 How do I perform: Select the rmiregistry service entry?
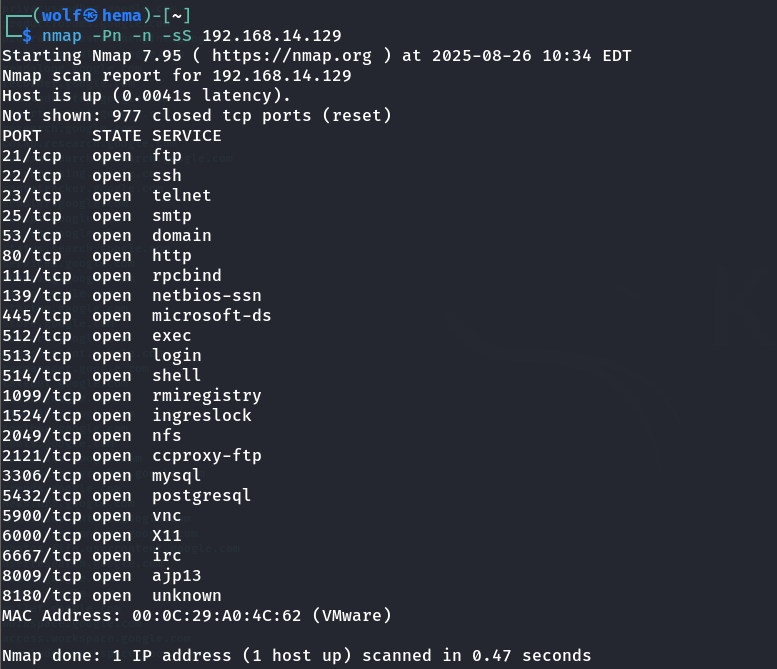pyautogui.click(x=206, y=396)
